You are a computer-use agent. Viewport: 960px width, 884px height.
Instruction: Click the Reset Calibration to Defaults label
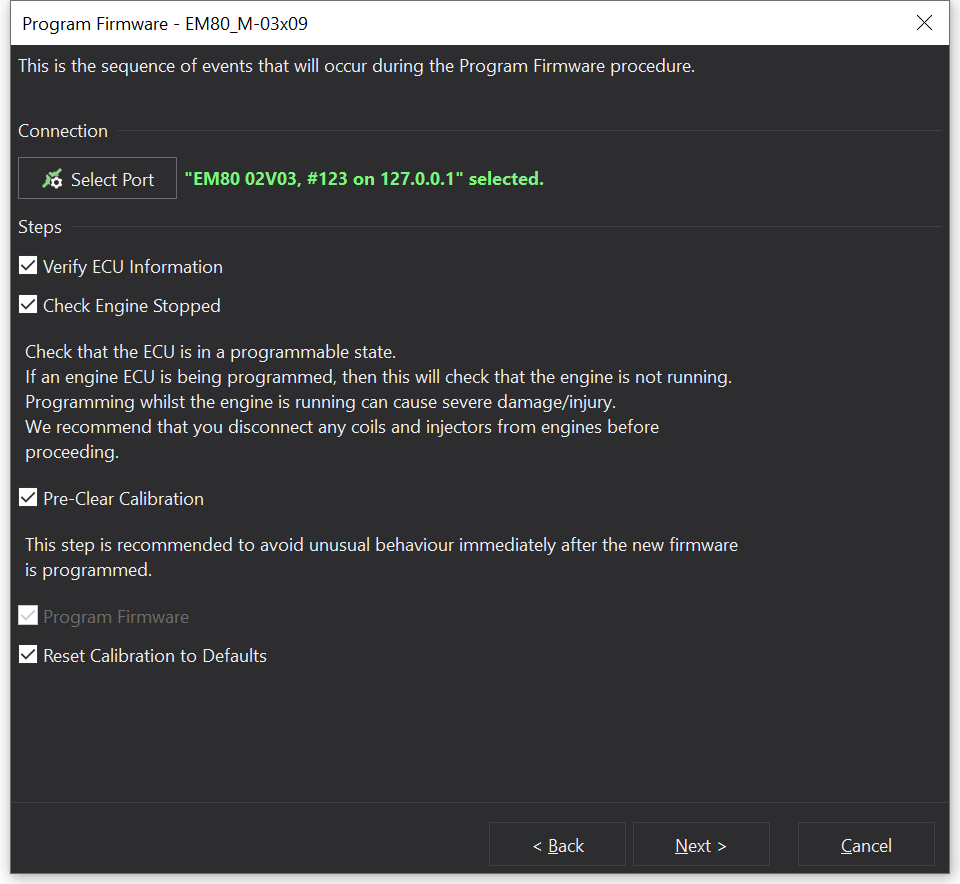click(x=154, y=656)
